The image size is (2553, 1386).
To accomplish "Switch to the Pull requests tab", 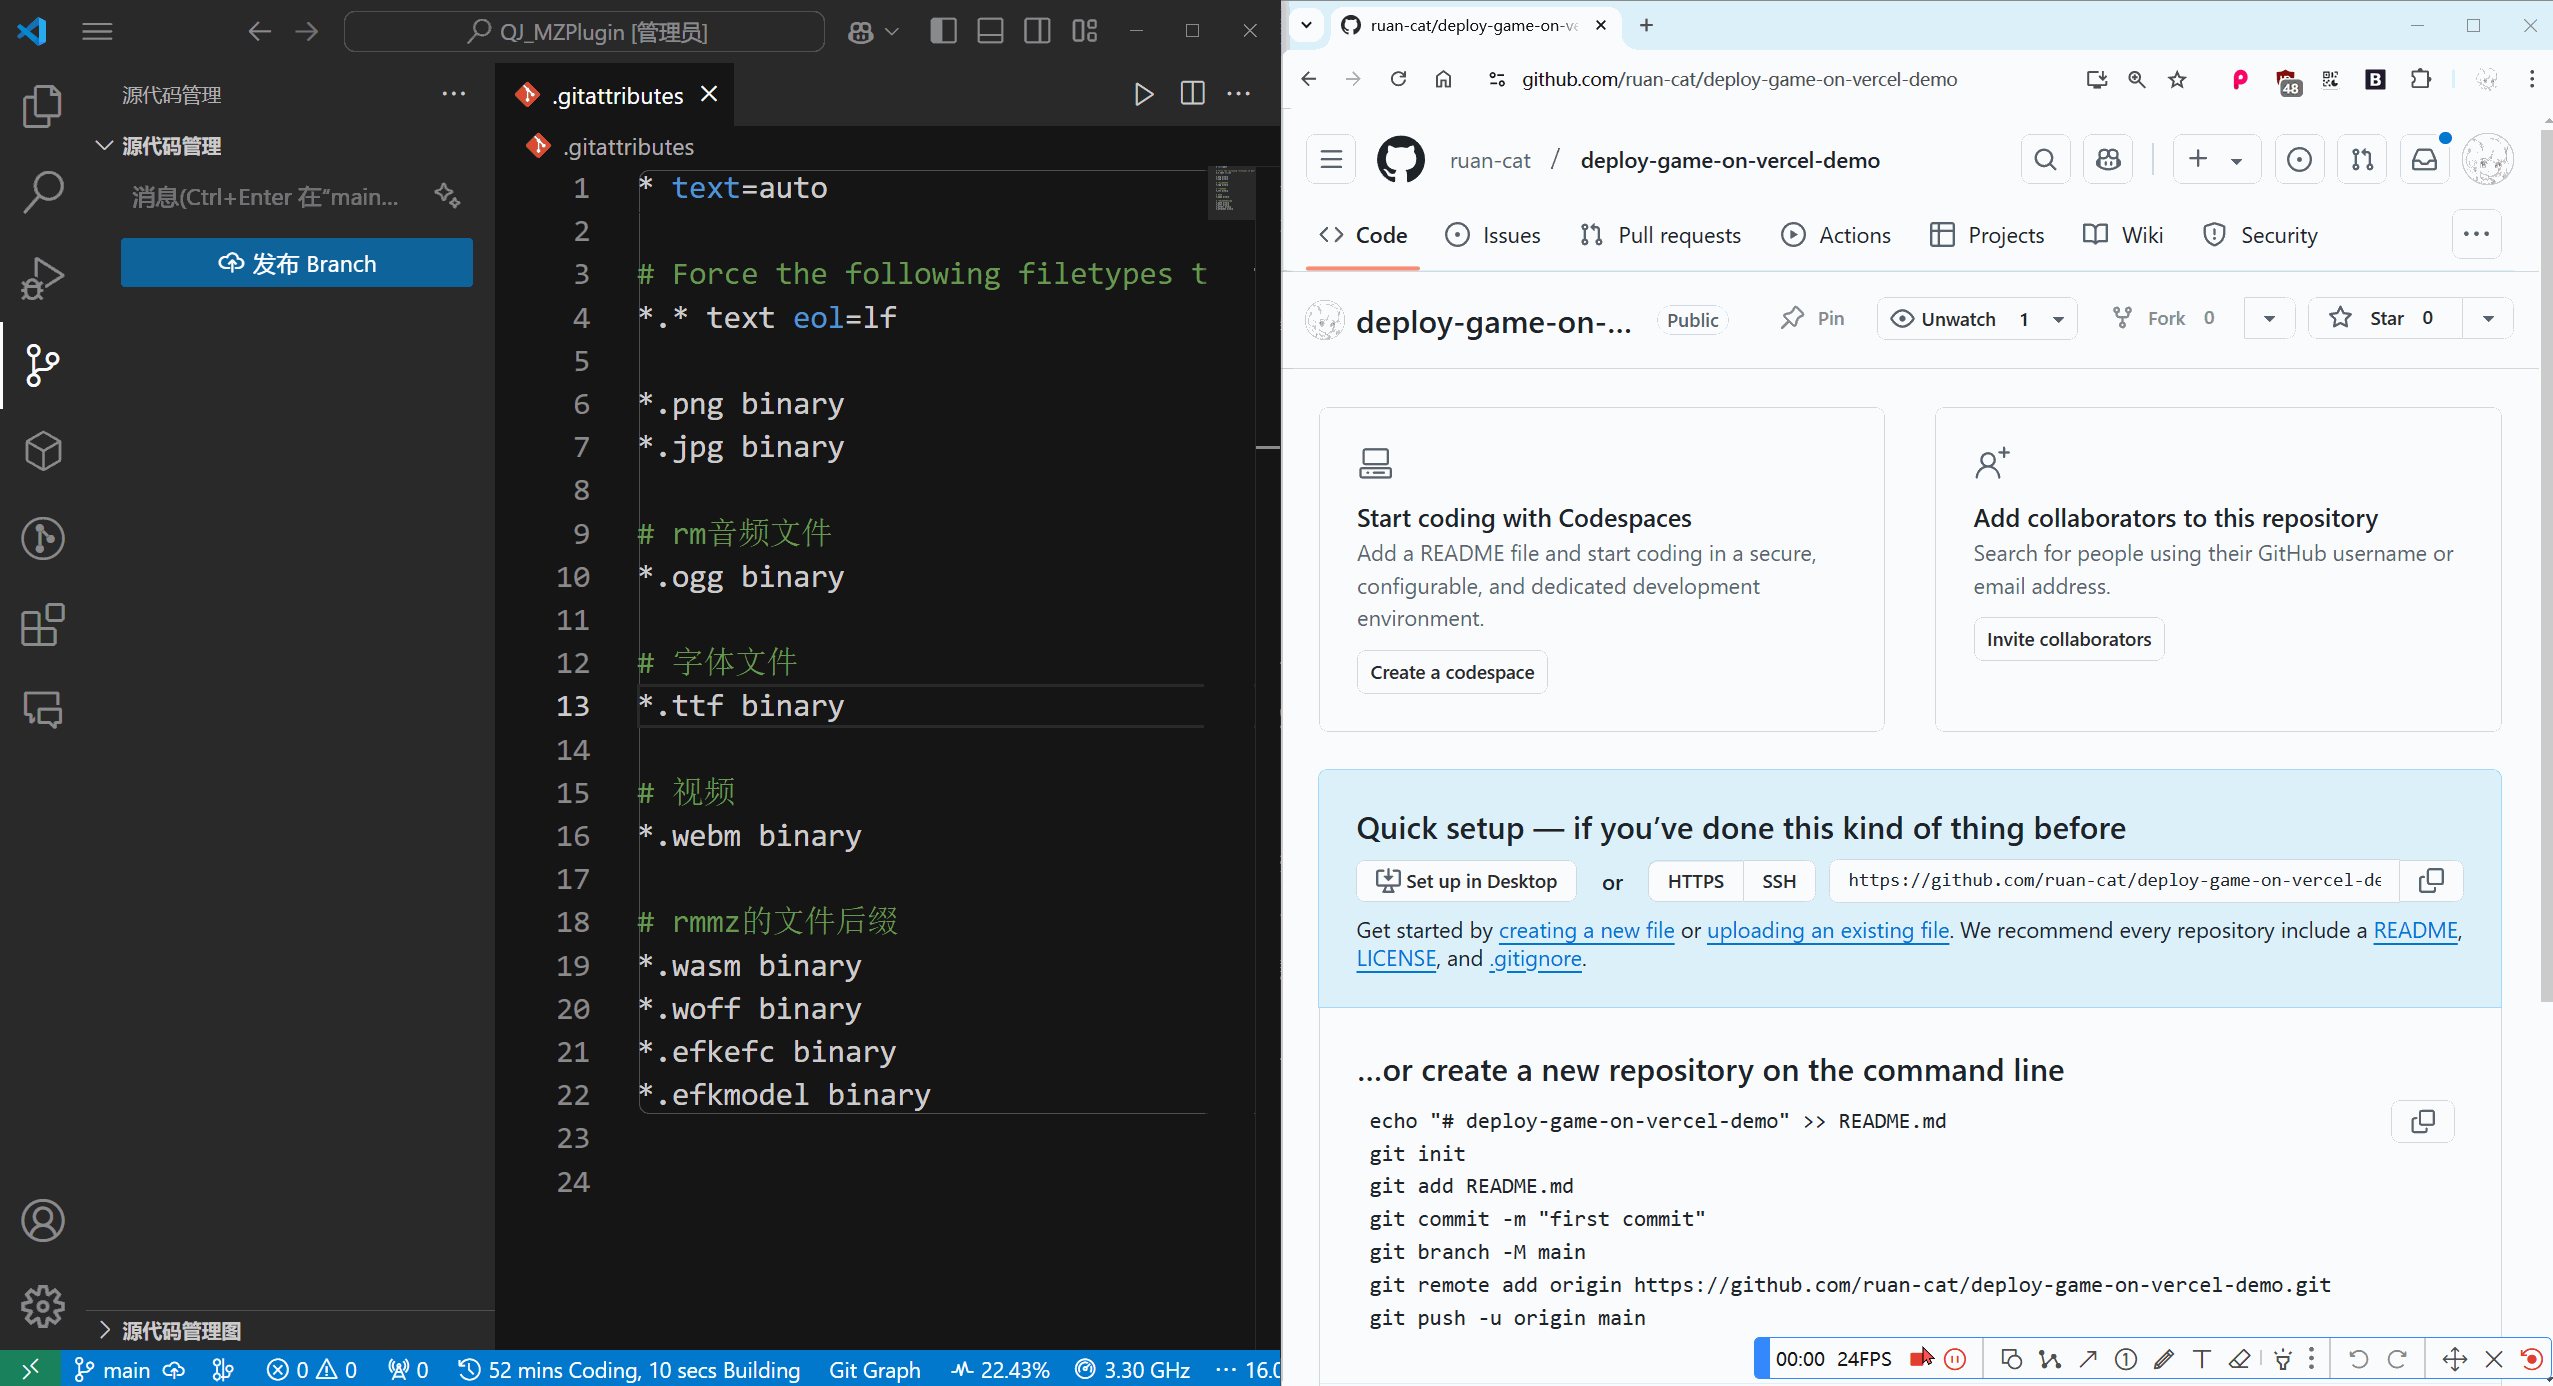I will [x=1661, y=235].
